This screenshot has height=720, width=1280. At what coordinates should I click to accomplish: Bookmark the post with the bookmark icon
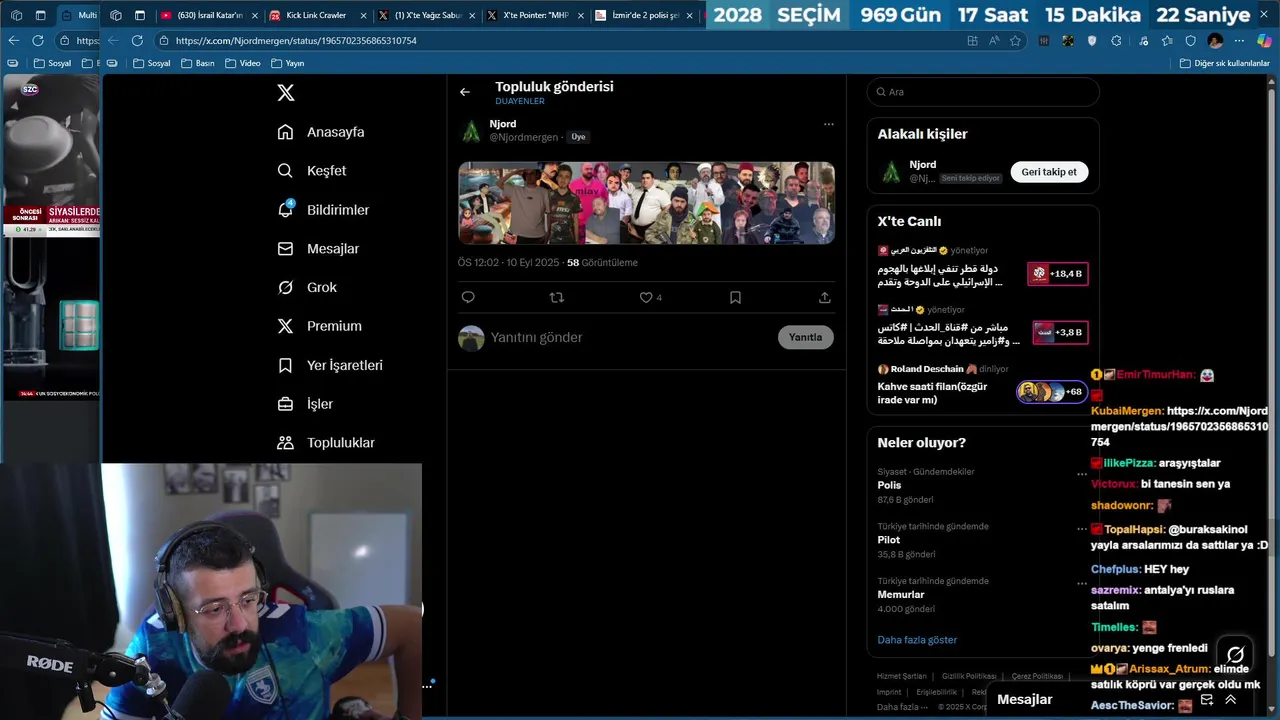coord(735,297)
